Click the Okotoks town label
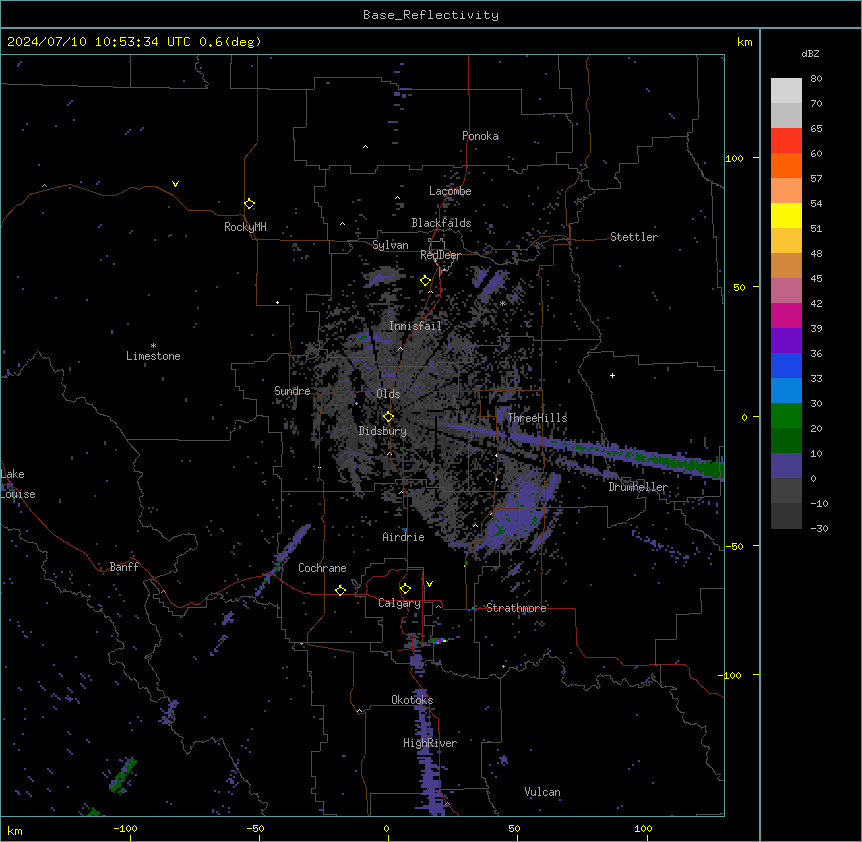862x842 pixels. (412, 700)
